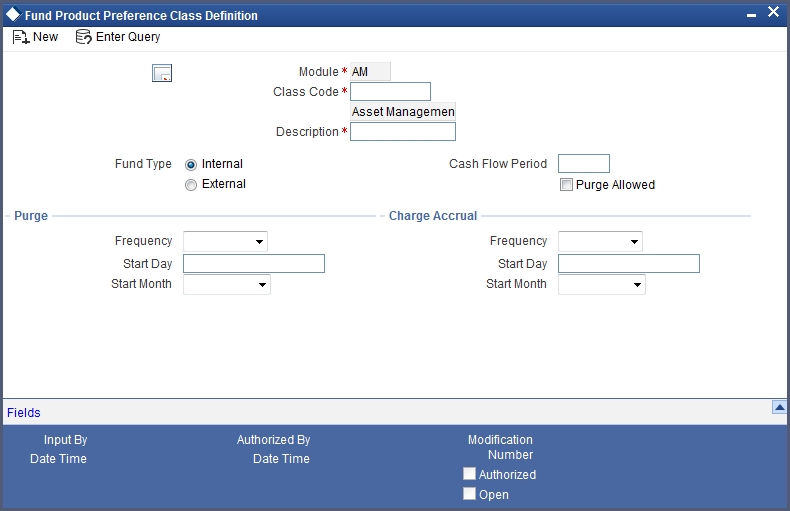Select the External fund type
The image size is (790, 511).
click(191, 185)
